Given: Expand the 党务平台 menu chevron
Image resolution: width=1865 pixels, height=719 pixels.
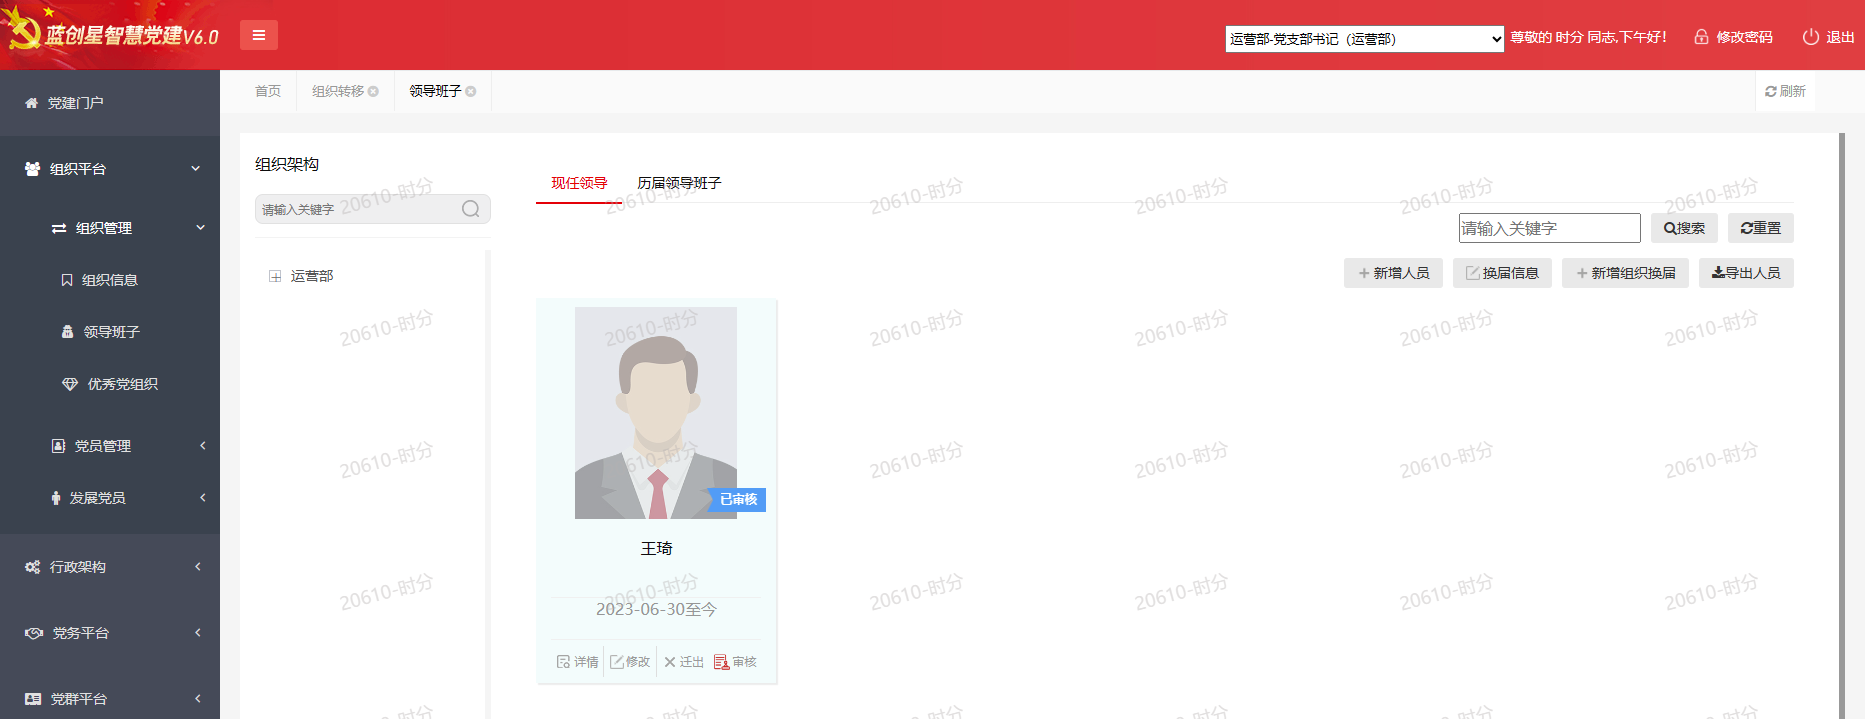Looking at the screenshot, I should (198, 633).
